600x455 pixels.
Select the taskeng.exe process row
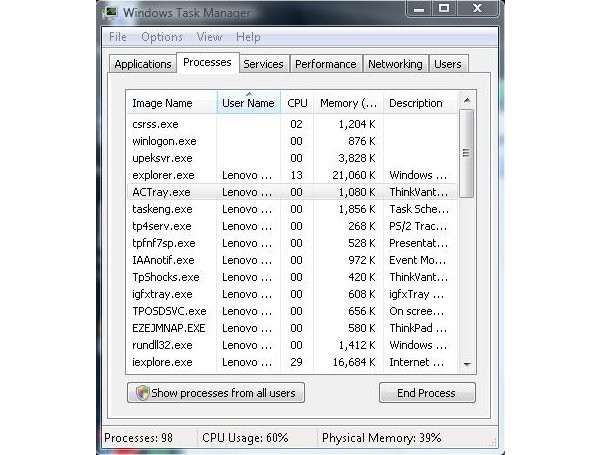(292, 209)
